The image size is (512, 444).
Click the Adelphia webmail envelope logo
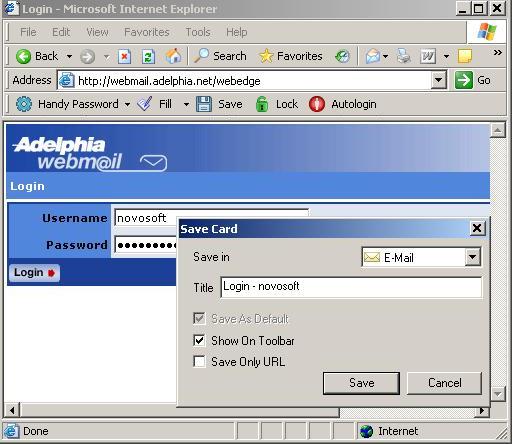(154, 163)
